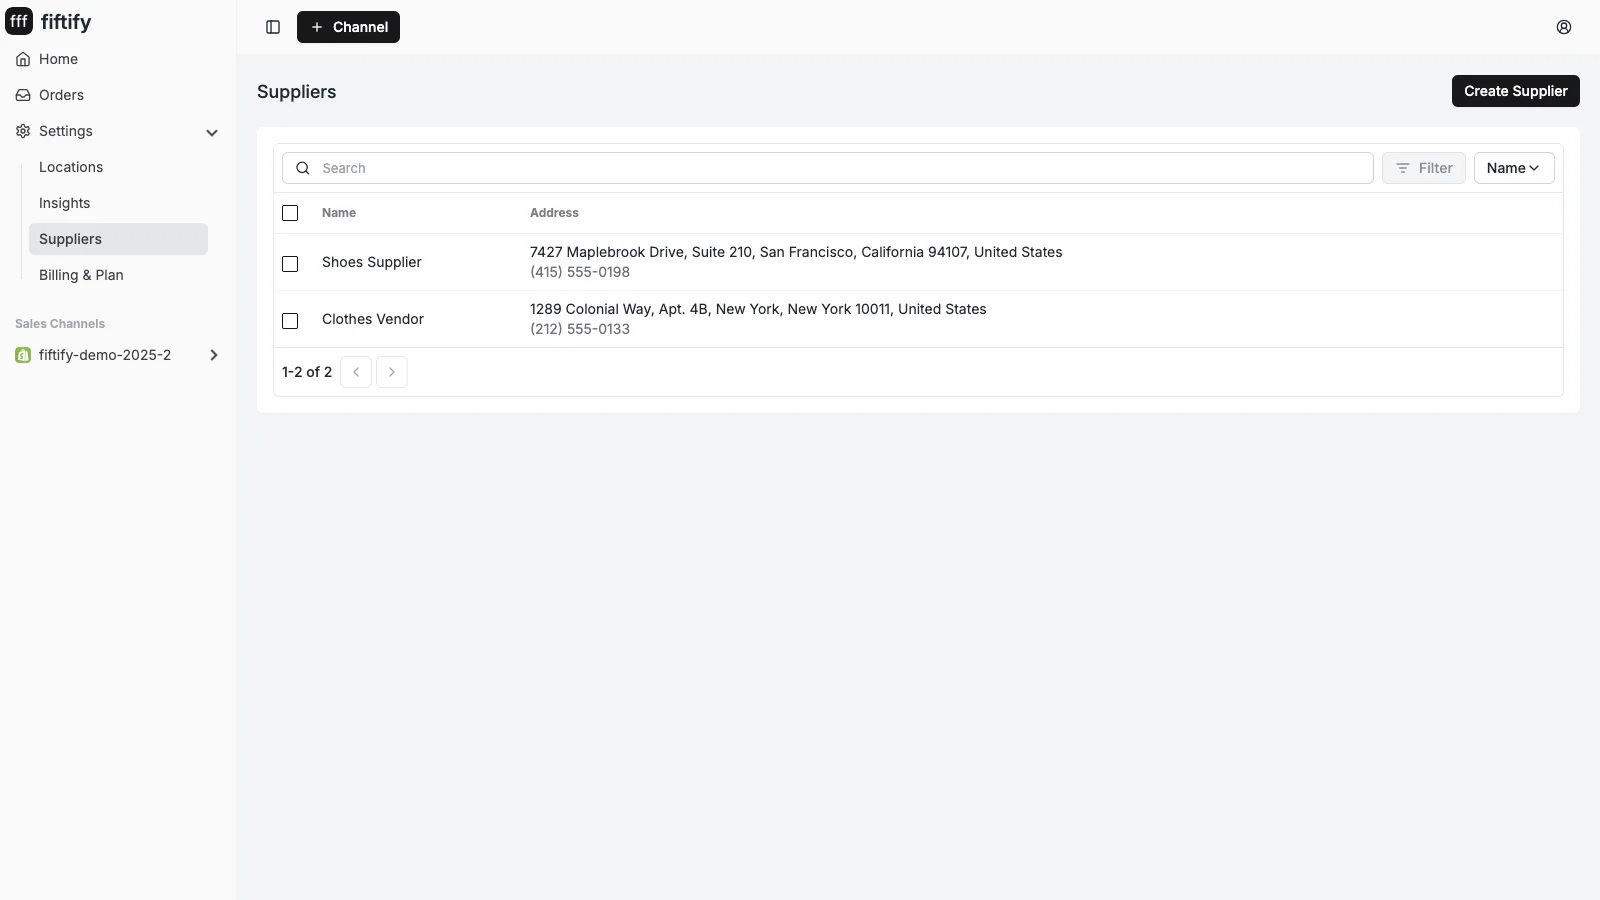Go to next page of suppliers

(392, 372)
